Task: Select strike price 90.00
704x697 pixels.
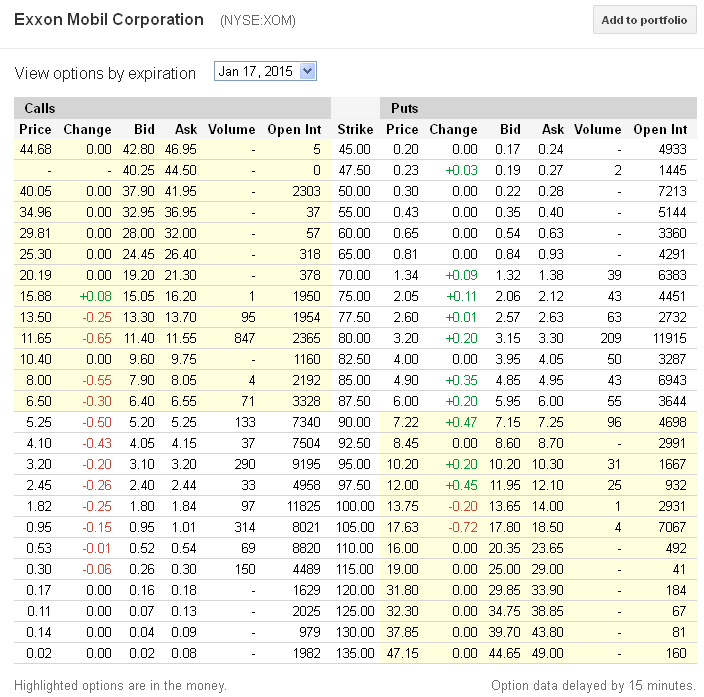Action: pos(354,422)
